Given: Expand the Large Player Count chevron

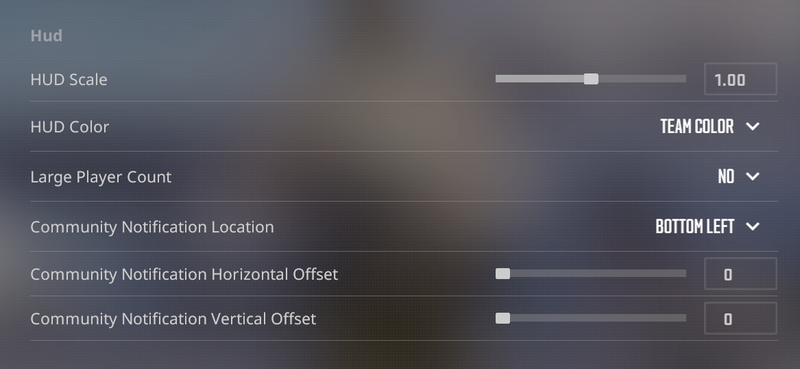Looking at the screenshot, I should click(x=753, y=177).
